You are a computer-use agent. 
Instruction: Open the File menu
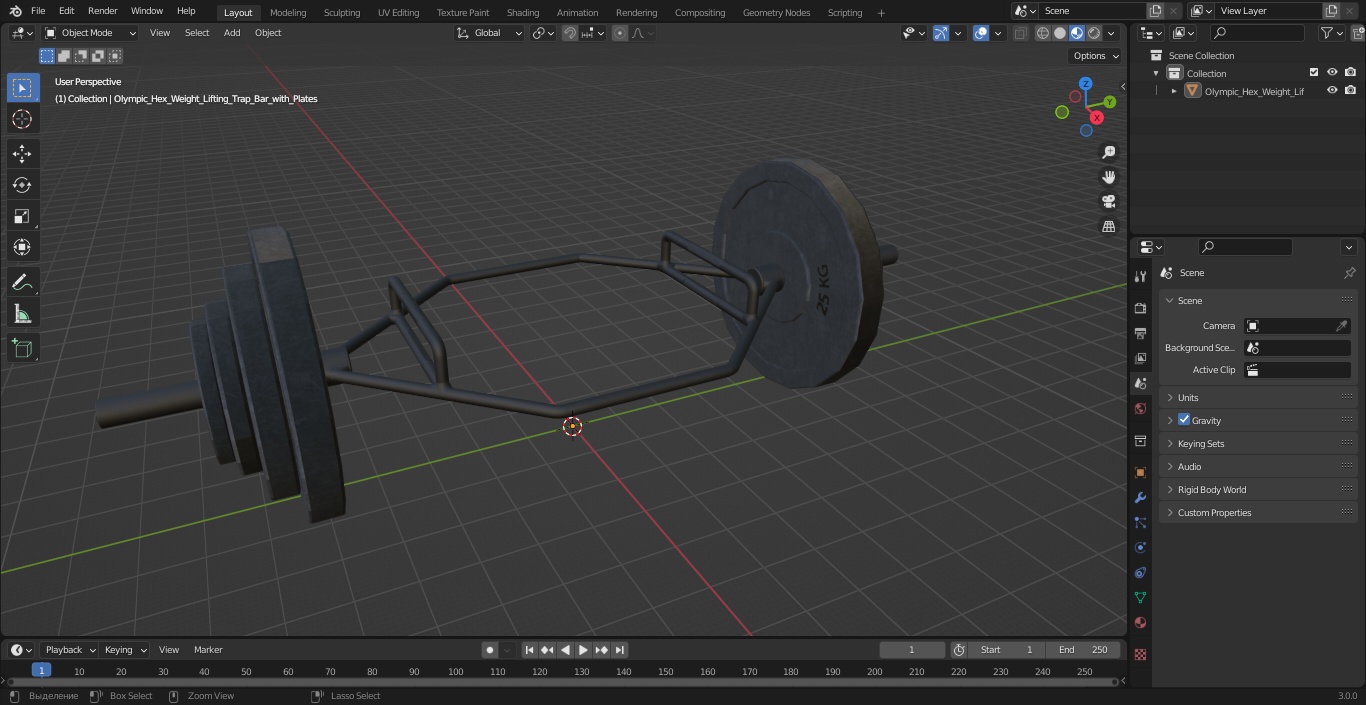(x=38, y=11)
